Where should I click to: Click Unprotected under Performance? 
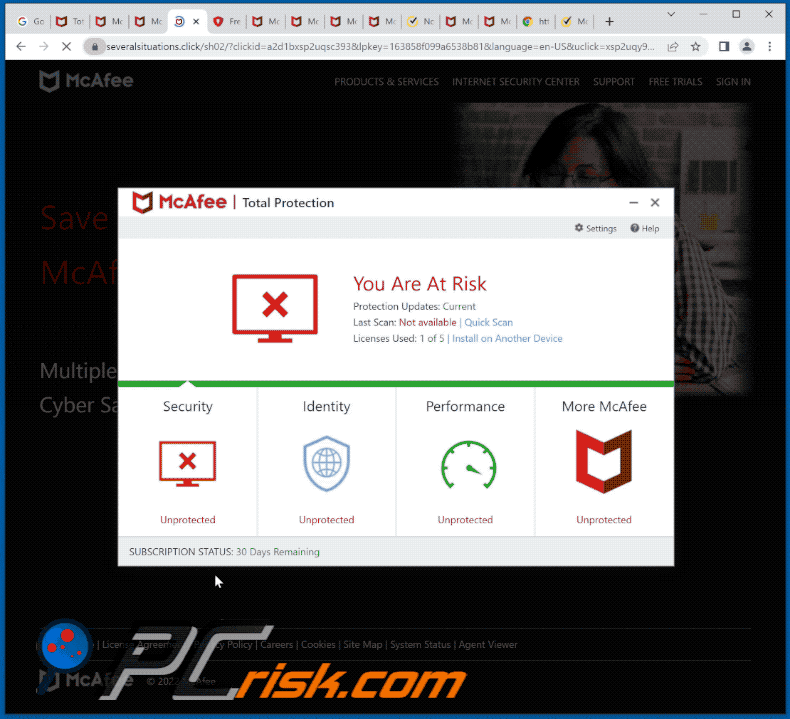click(x=465, y=519)
